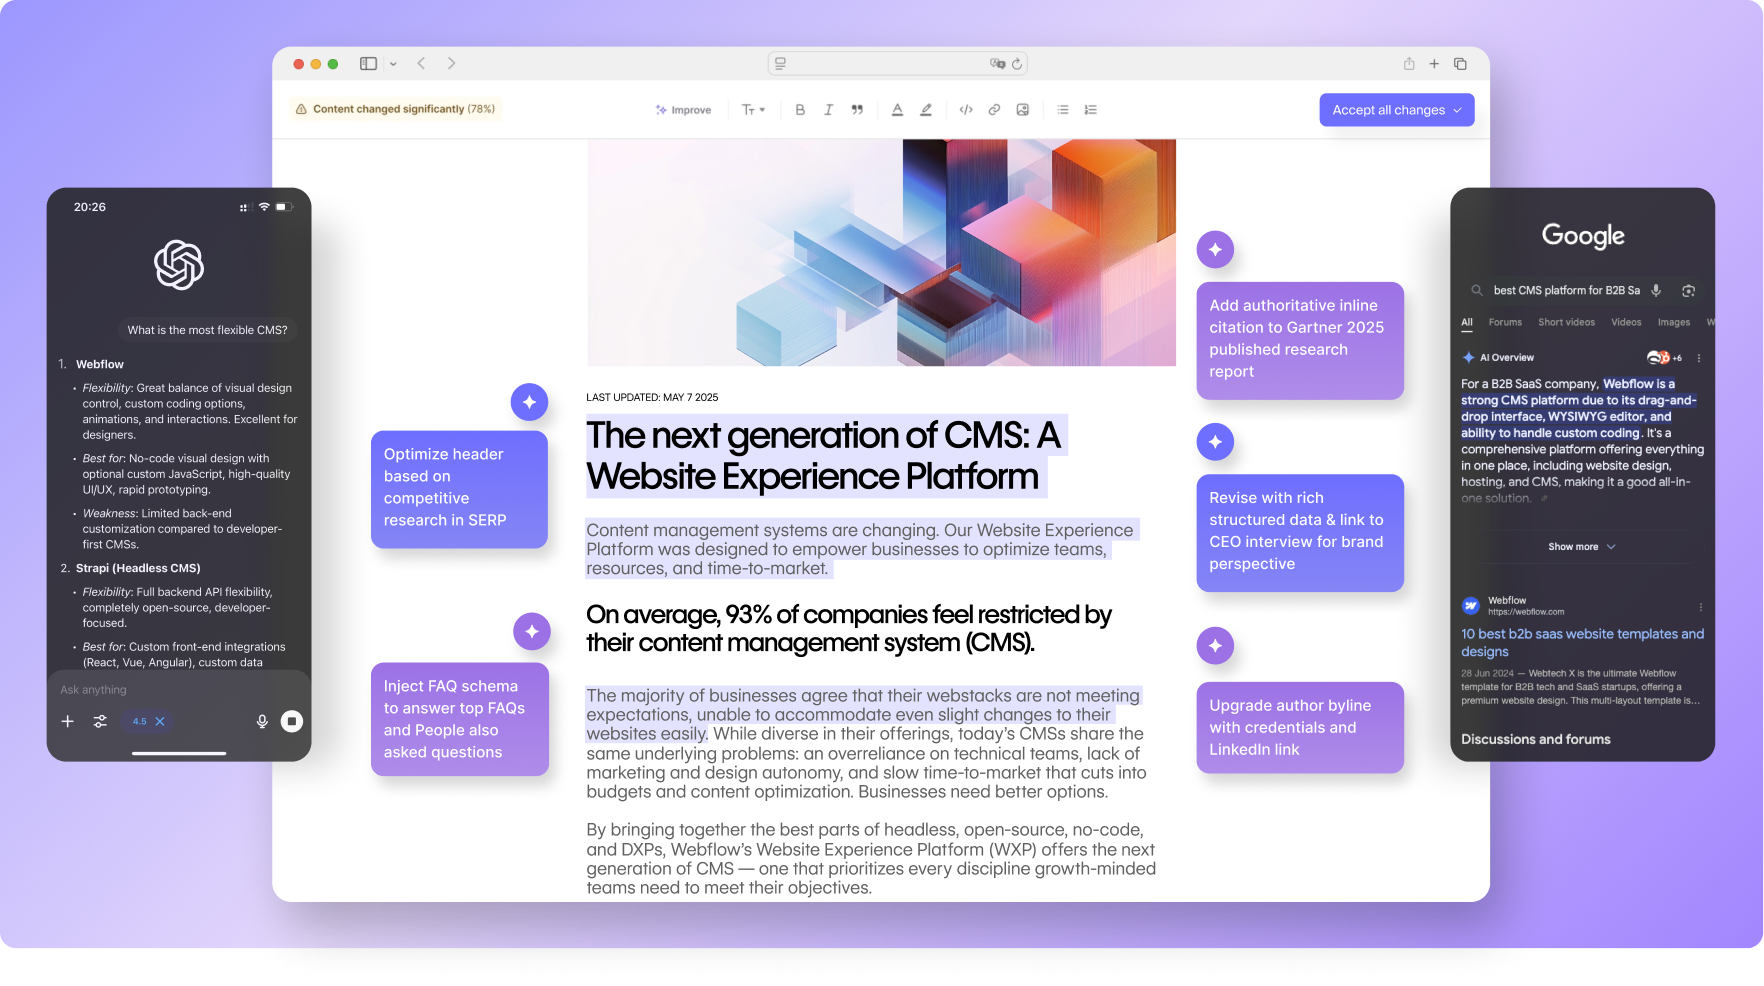Viewport: 1764px width, 986px height.
Task: Click the Google search box
Action: 1583,290
